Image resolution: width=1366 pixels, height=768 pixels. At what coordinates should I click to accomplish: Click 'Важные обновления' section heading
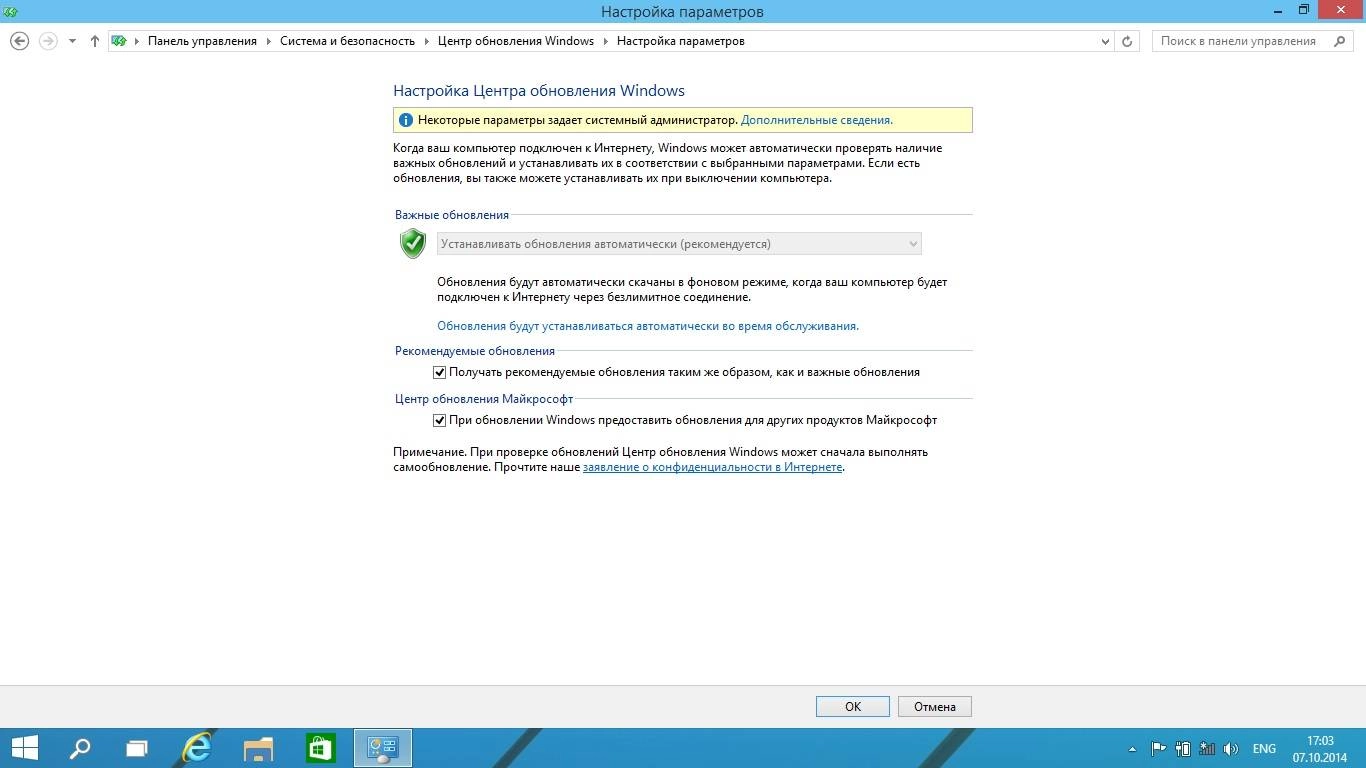tap(452, 215)
